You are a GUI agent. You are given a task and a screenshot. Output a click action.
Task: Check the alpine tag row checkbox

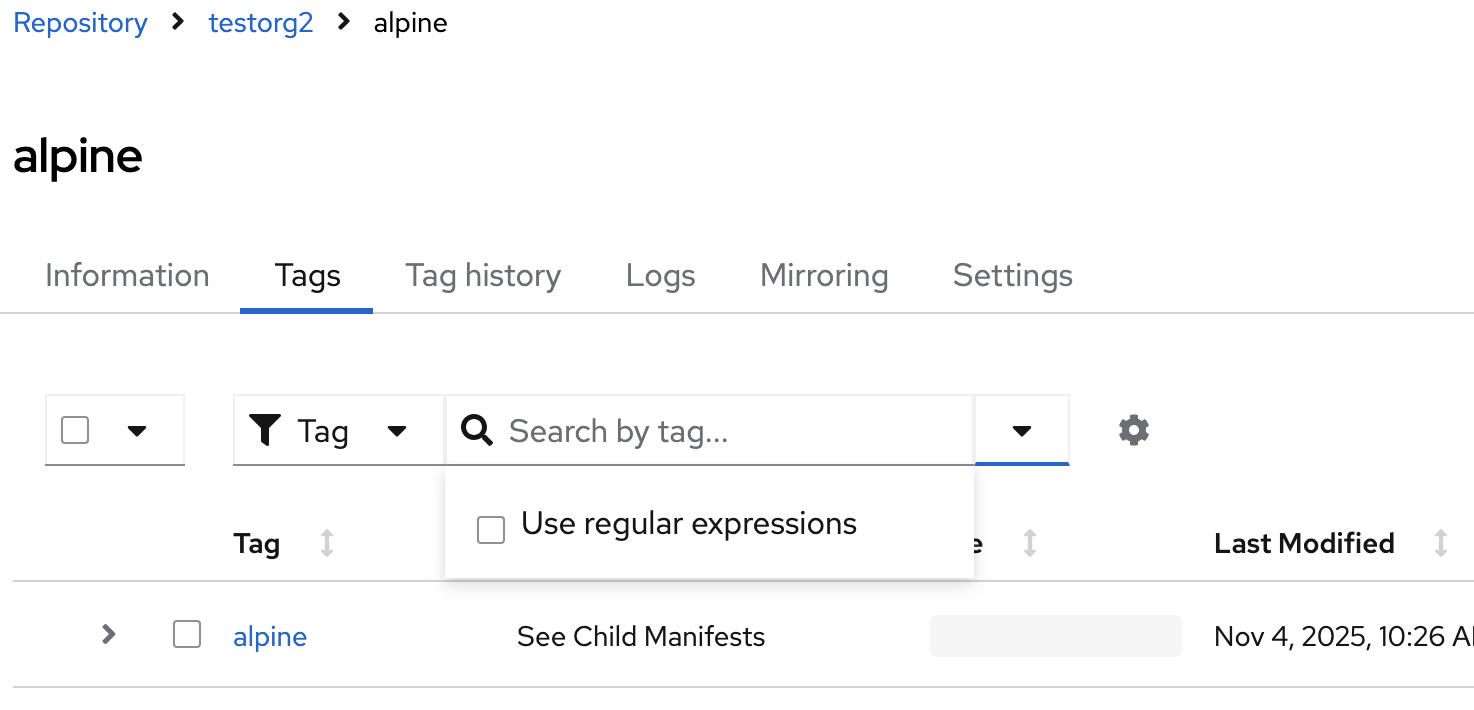coord(187,635)
